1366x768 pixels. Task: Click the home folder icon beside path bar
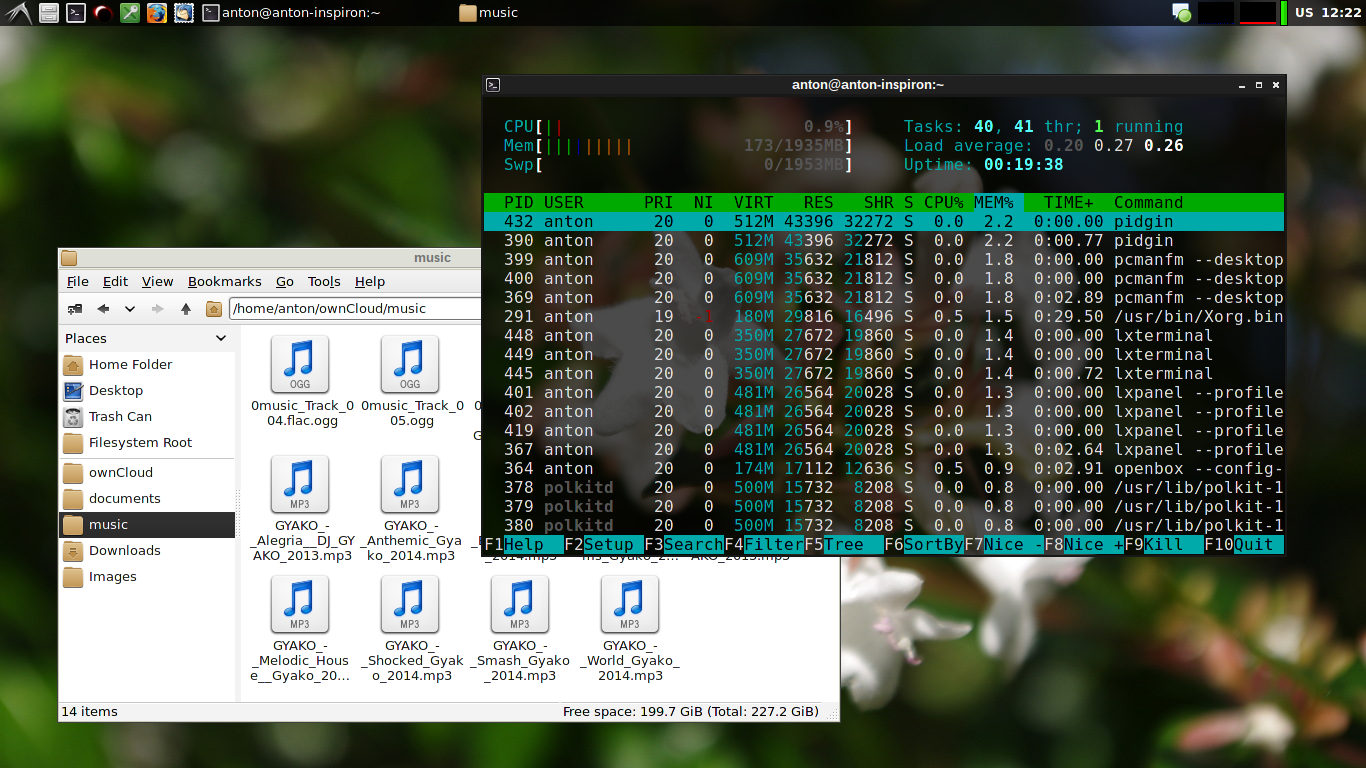(214, 309)
